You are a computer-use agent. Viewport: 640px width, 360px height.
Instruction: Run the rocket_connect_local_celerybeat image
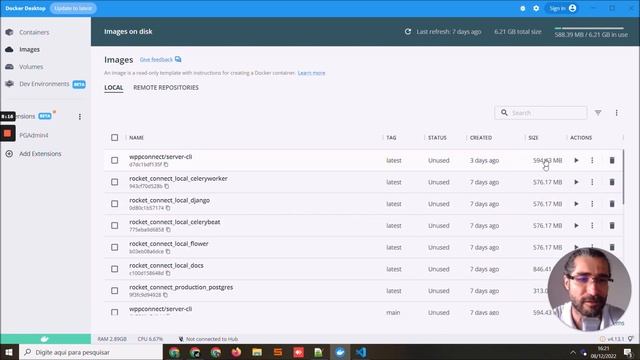click(576, 225)
